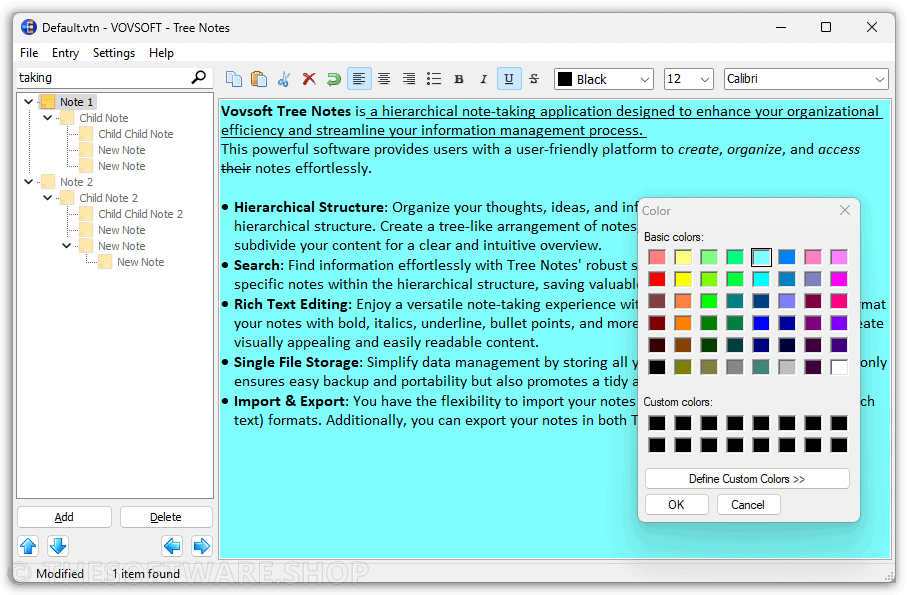Click the Paste clipboard icon

(x=259, y=79)
